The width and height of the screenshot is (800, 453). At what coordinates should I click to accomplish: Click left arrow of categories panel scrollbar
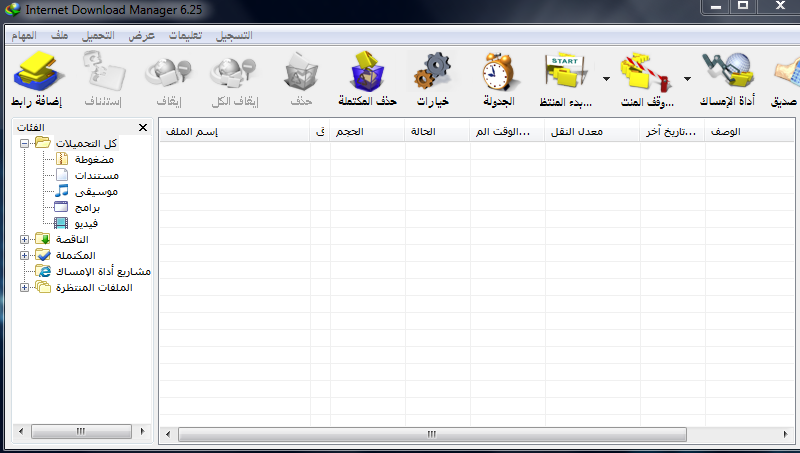click(x=21, y=432)
